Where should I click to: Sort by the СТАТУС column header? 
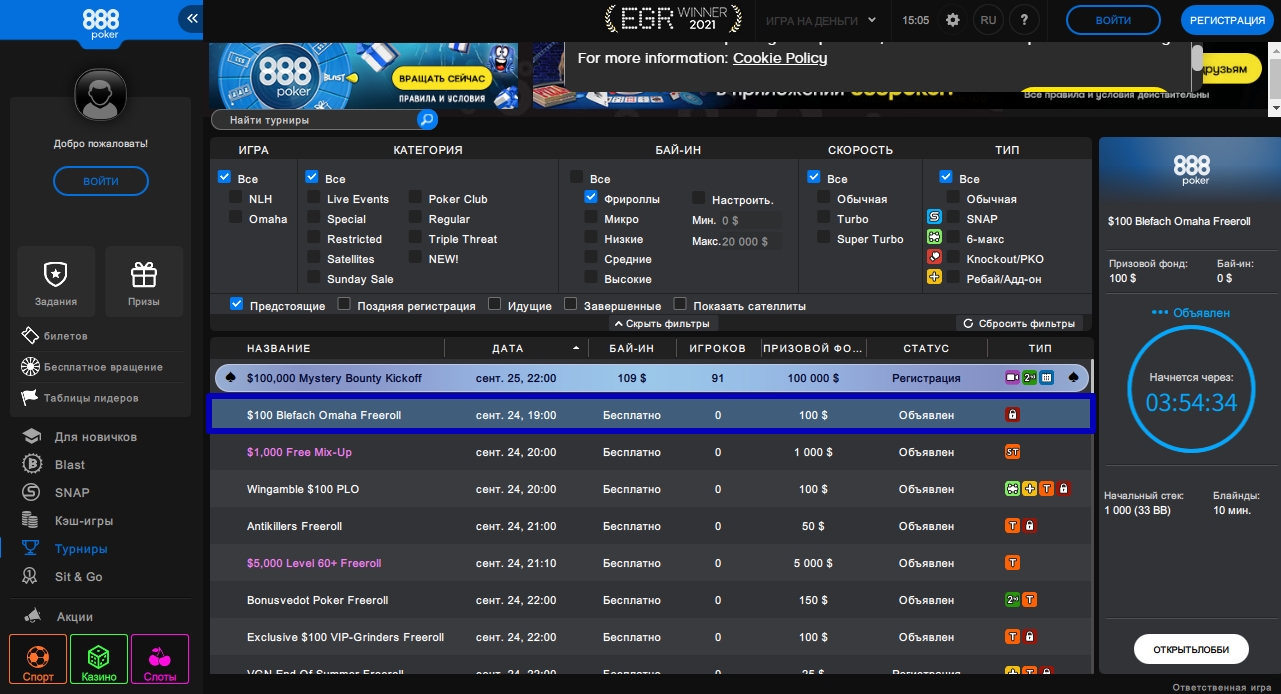point(926,348)
